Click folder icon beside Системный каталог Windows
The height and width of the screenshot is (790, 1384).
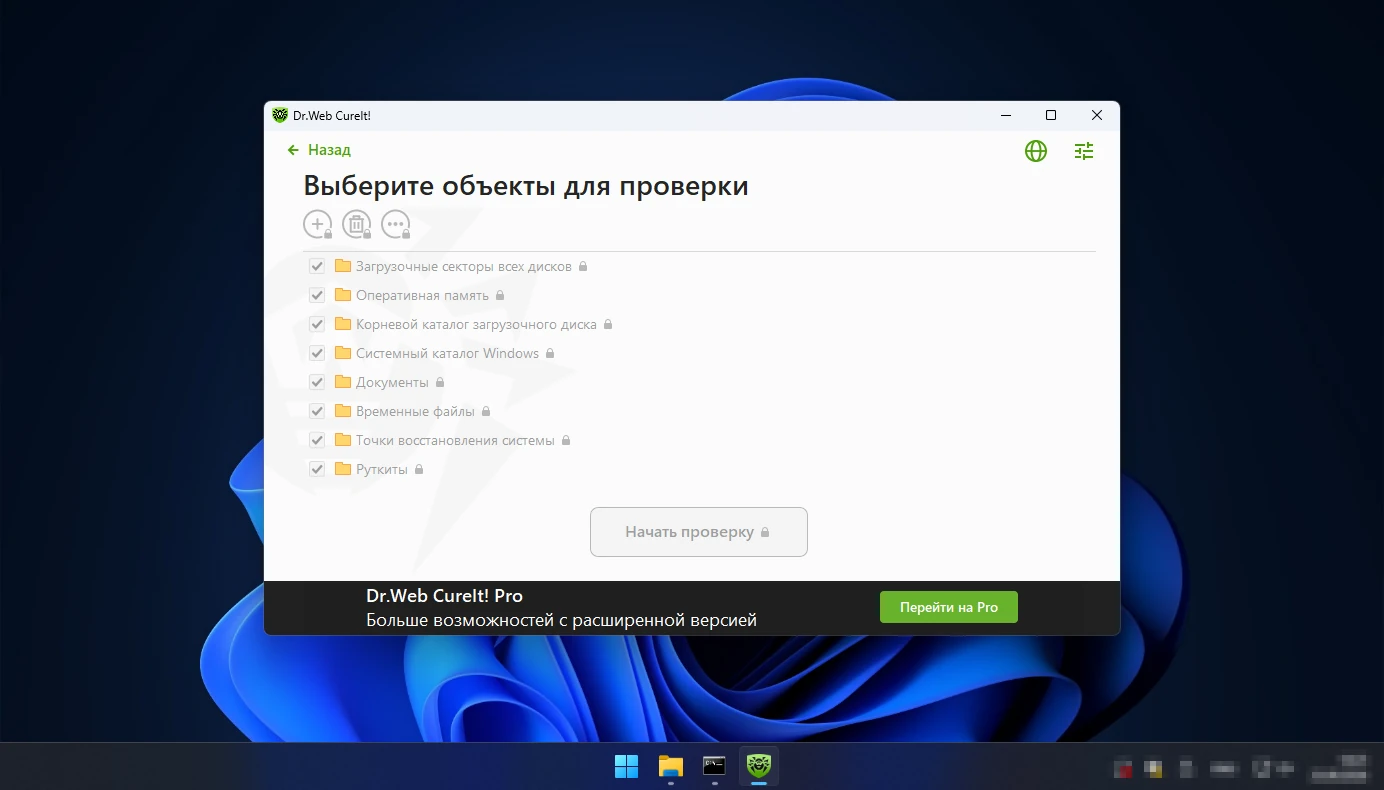point(343,353)
